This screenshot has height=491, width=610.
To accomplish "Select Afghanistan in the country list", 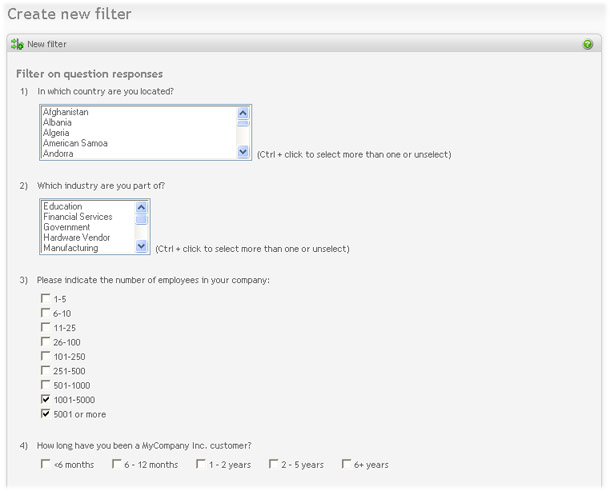I will point(139,112).
